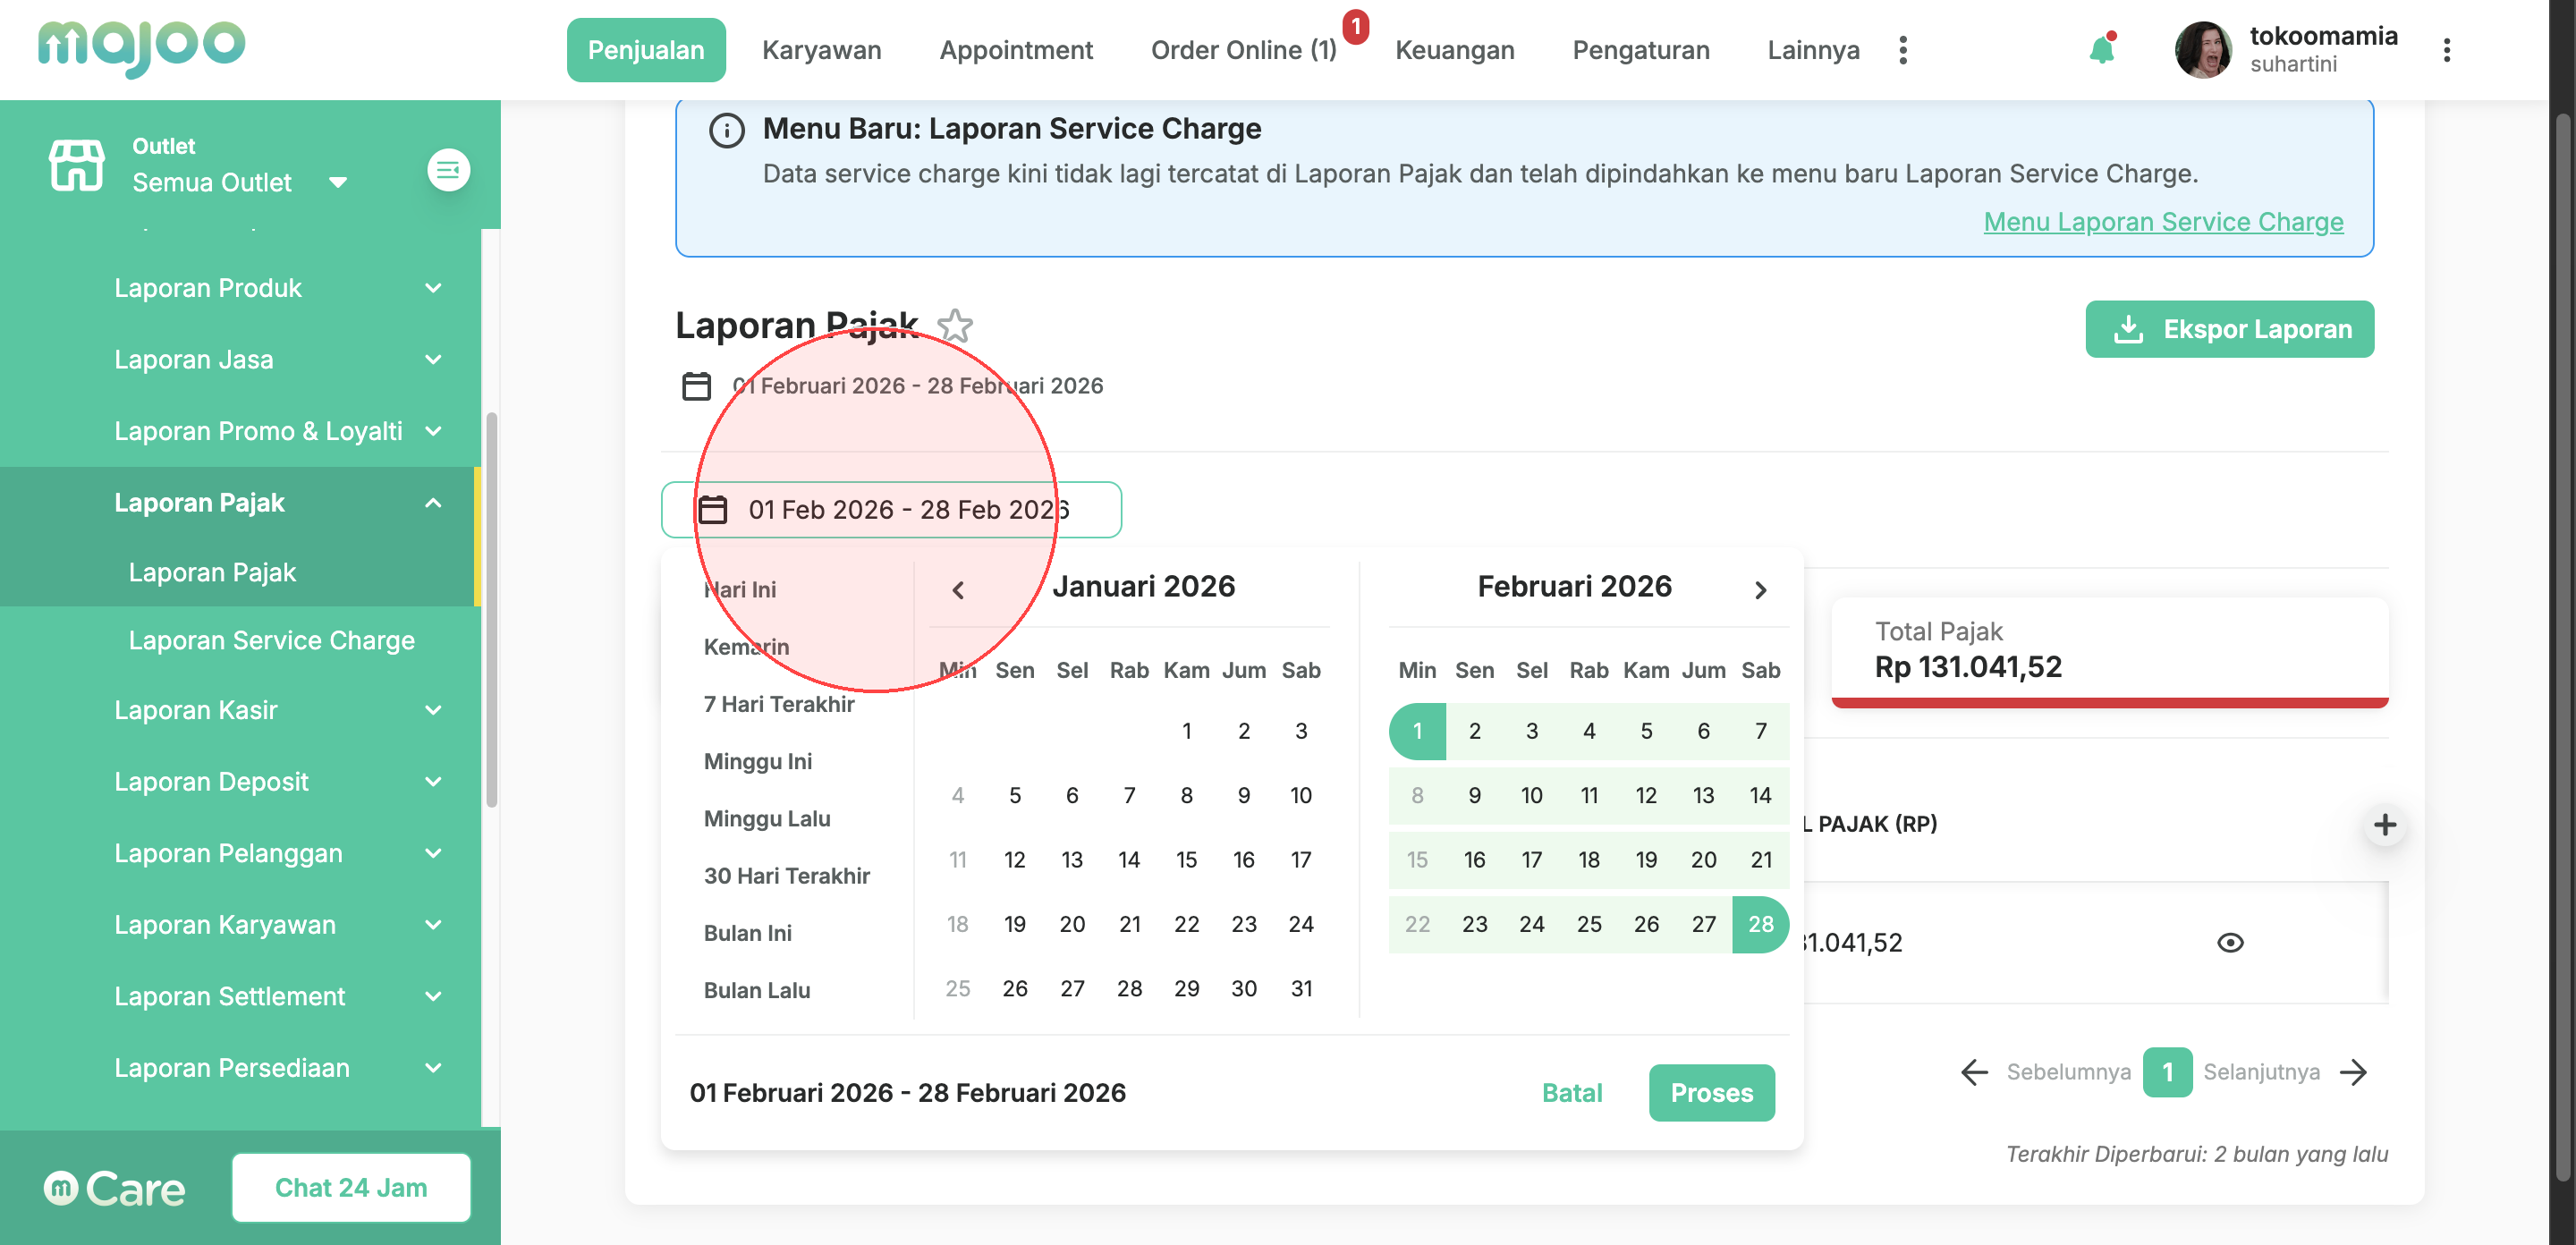
Task: Favorite Laporan Pajak with star icon
Action: pos(955,326)
